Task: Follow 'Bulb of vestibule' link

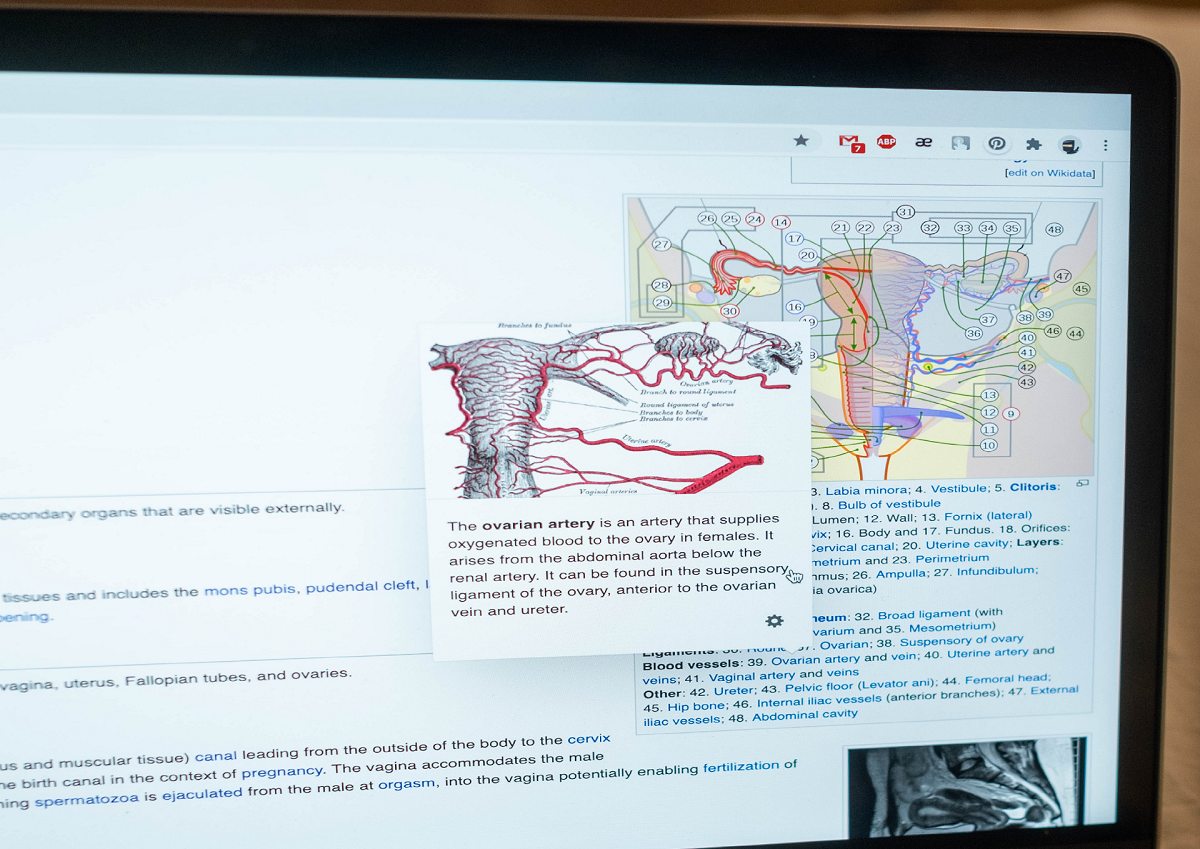Action: [x=889, y=504]
